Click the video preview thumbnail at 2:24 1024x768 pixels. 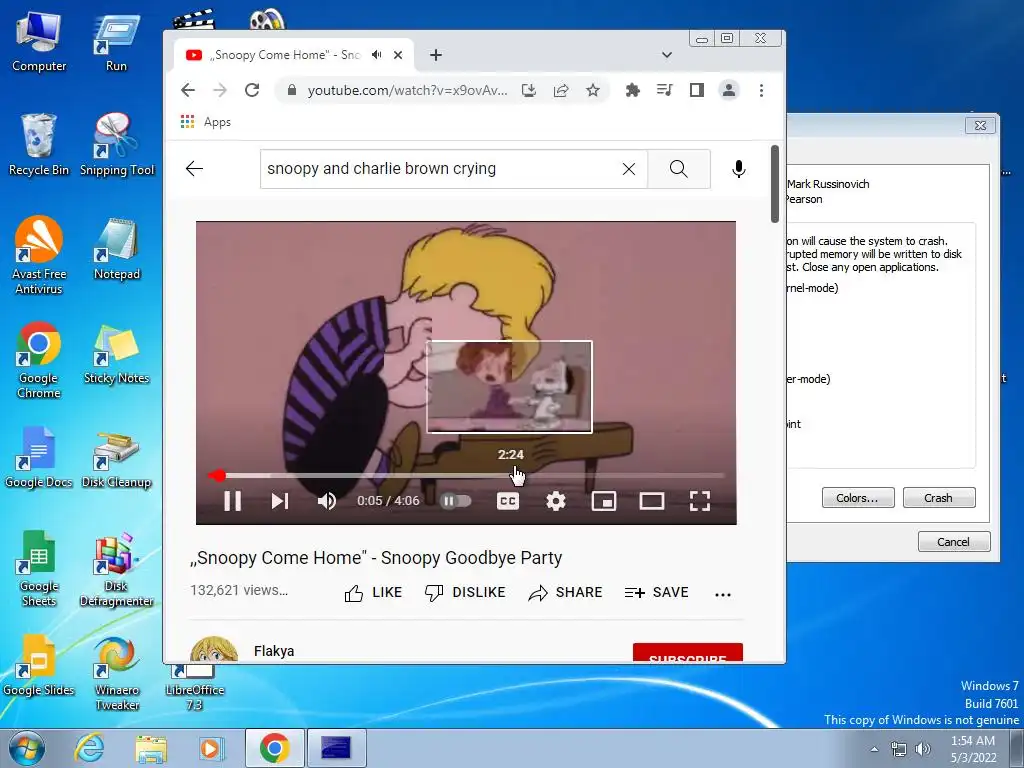509,387
